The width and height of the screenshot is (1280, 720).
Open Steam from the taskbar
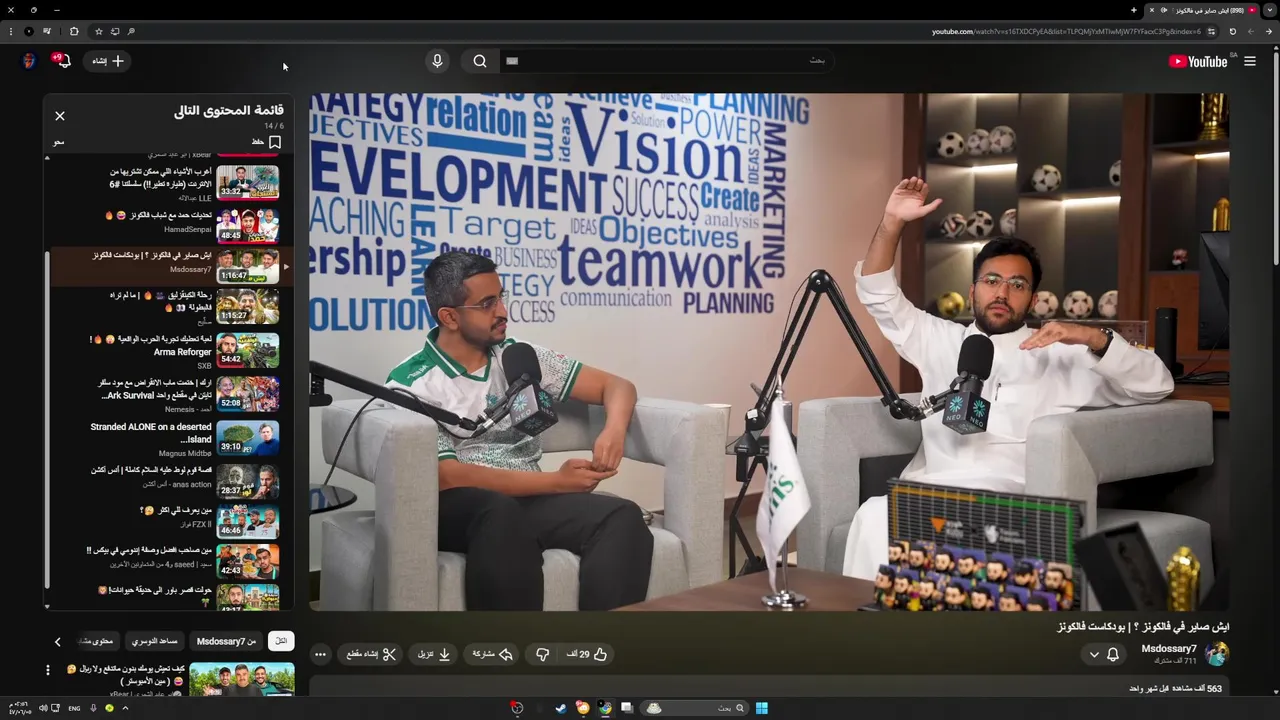pyautogui.click(x=560, y=708)
